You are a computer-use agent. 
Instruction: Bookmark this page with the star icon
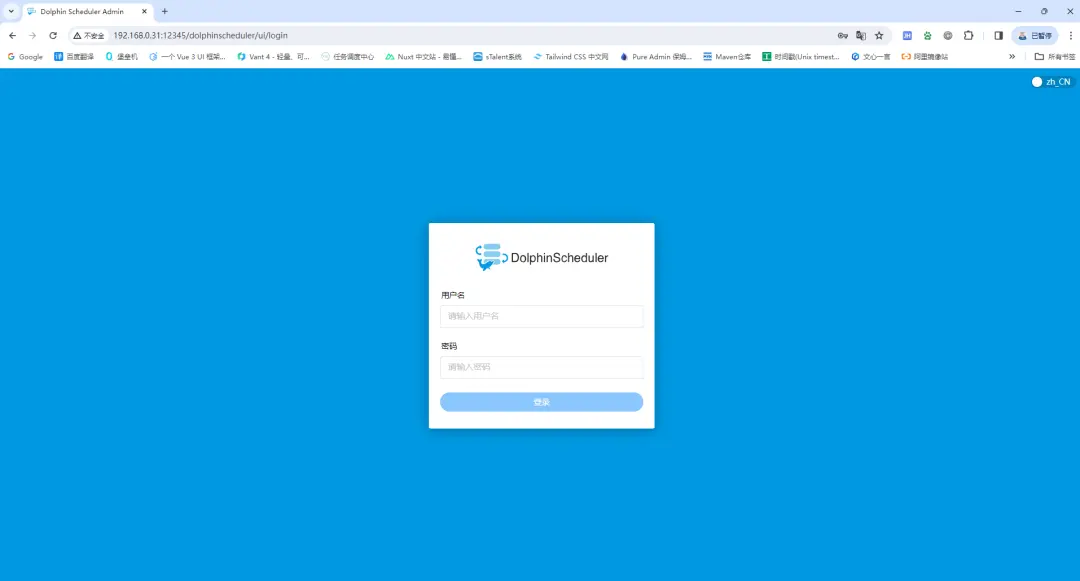(879, 36)
